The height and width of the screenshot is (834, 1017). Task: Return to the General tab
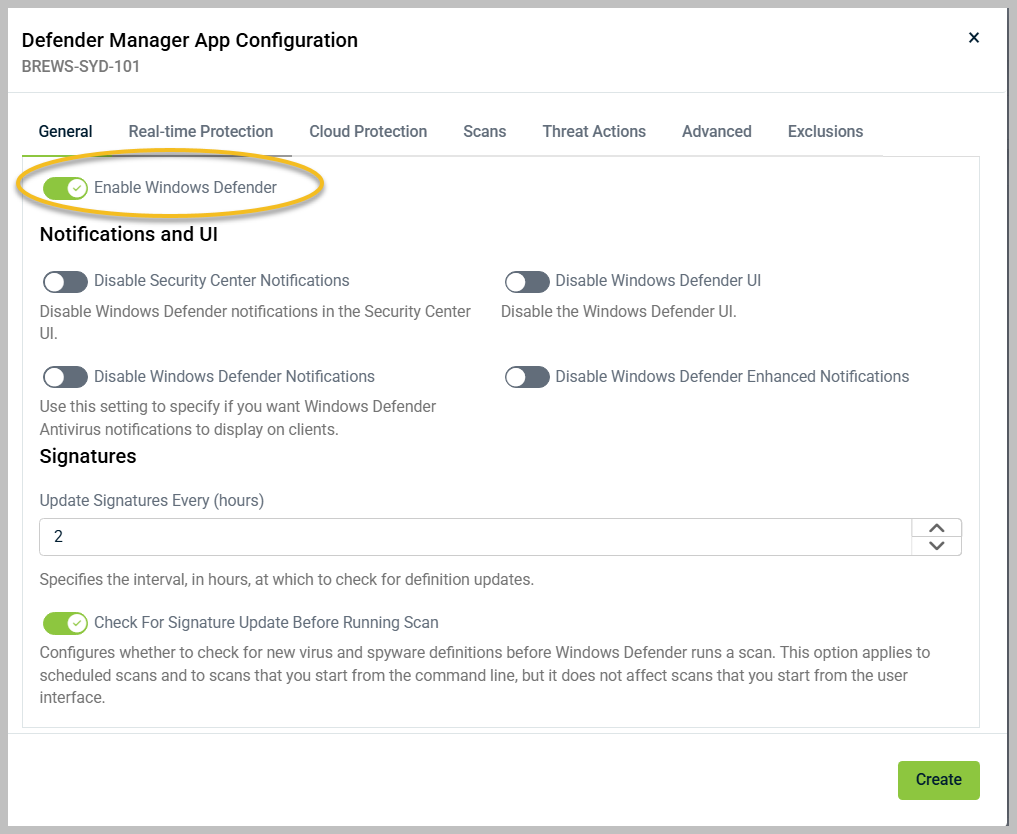pos(65,131)
